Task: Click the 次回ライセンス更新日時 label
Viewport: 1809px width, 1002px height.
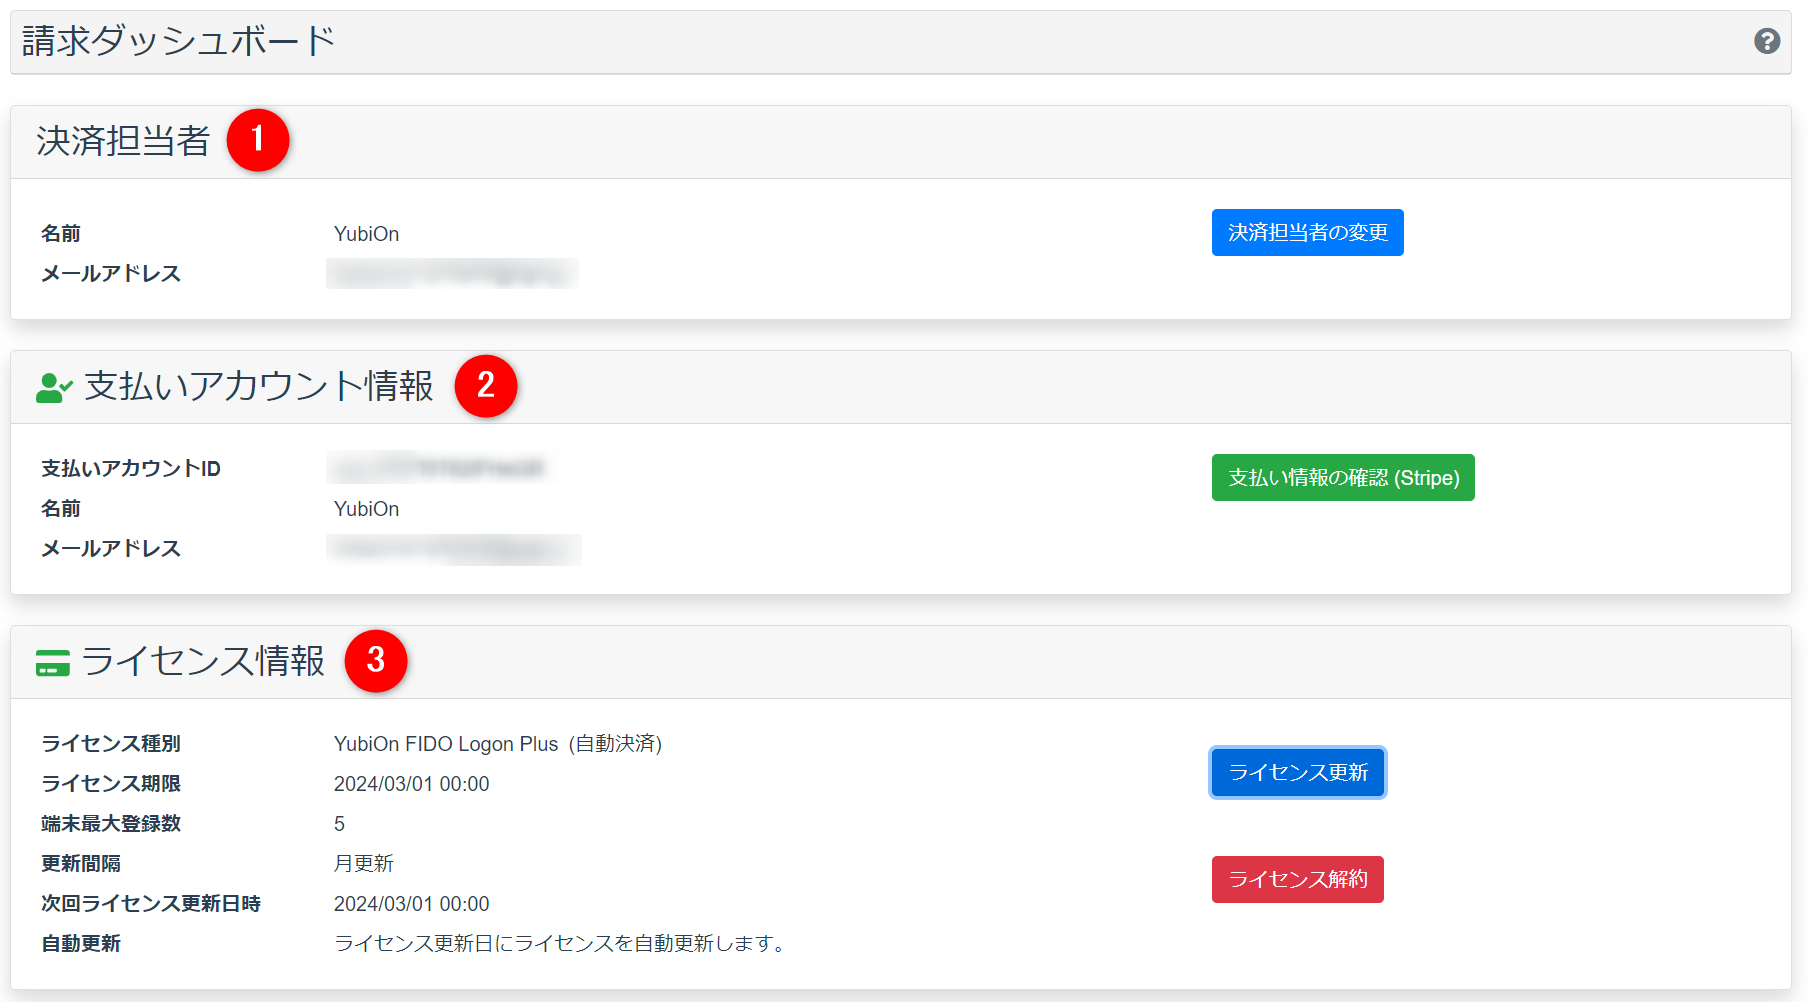Action: click(151, 904)
